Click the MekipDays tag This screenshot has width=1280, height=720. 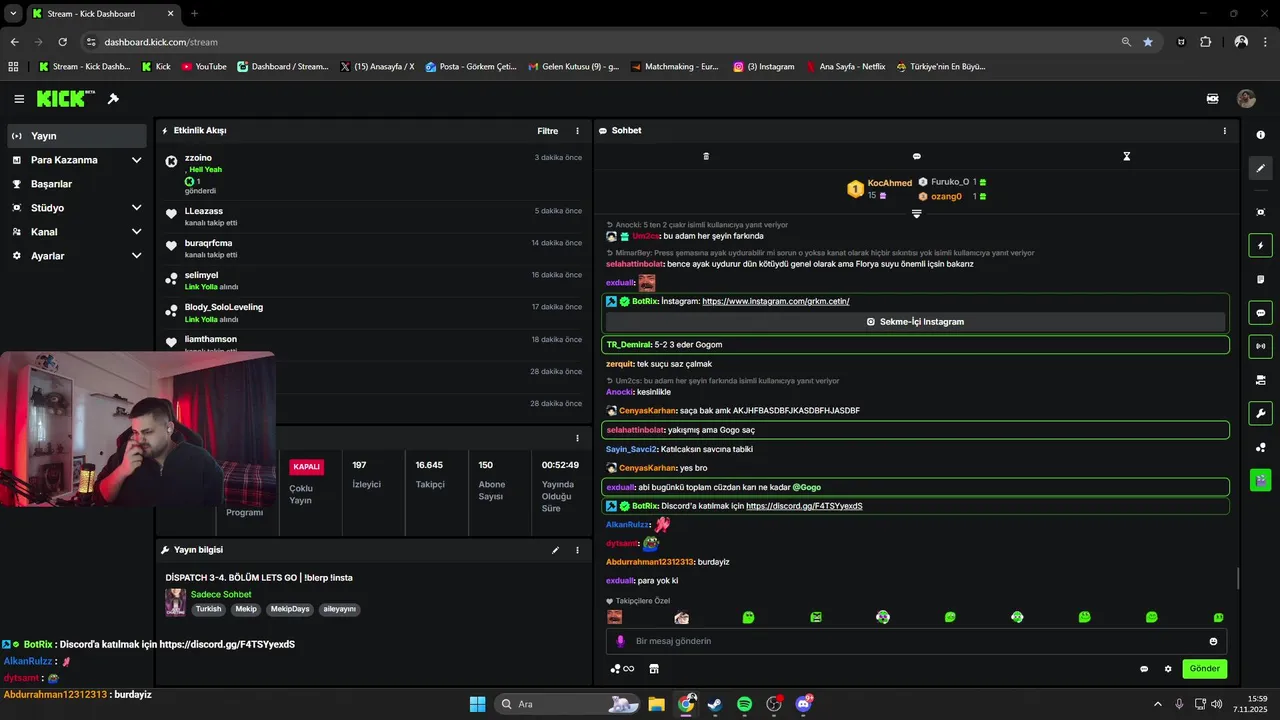pyautogui.click(x=290, y=609)
